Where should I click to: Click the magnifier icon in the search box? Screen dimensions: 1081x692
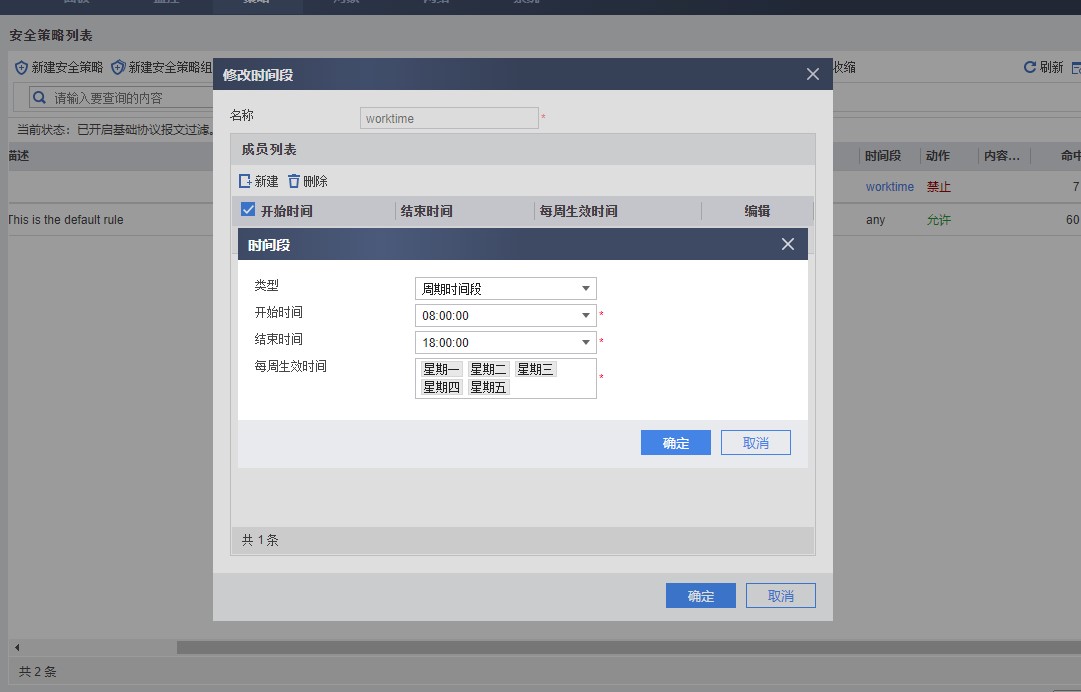[x=39, y=98]
